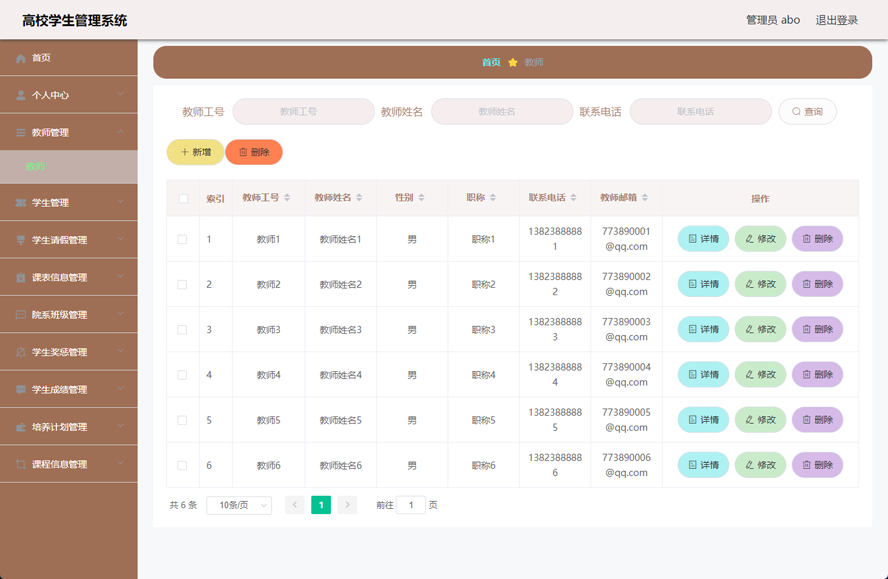Click the star icon in breadcrumb
Image resolution: width=888 pixels, height=579 pixels.
click(513, 62)
